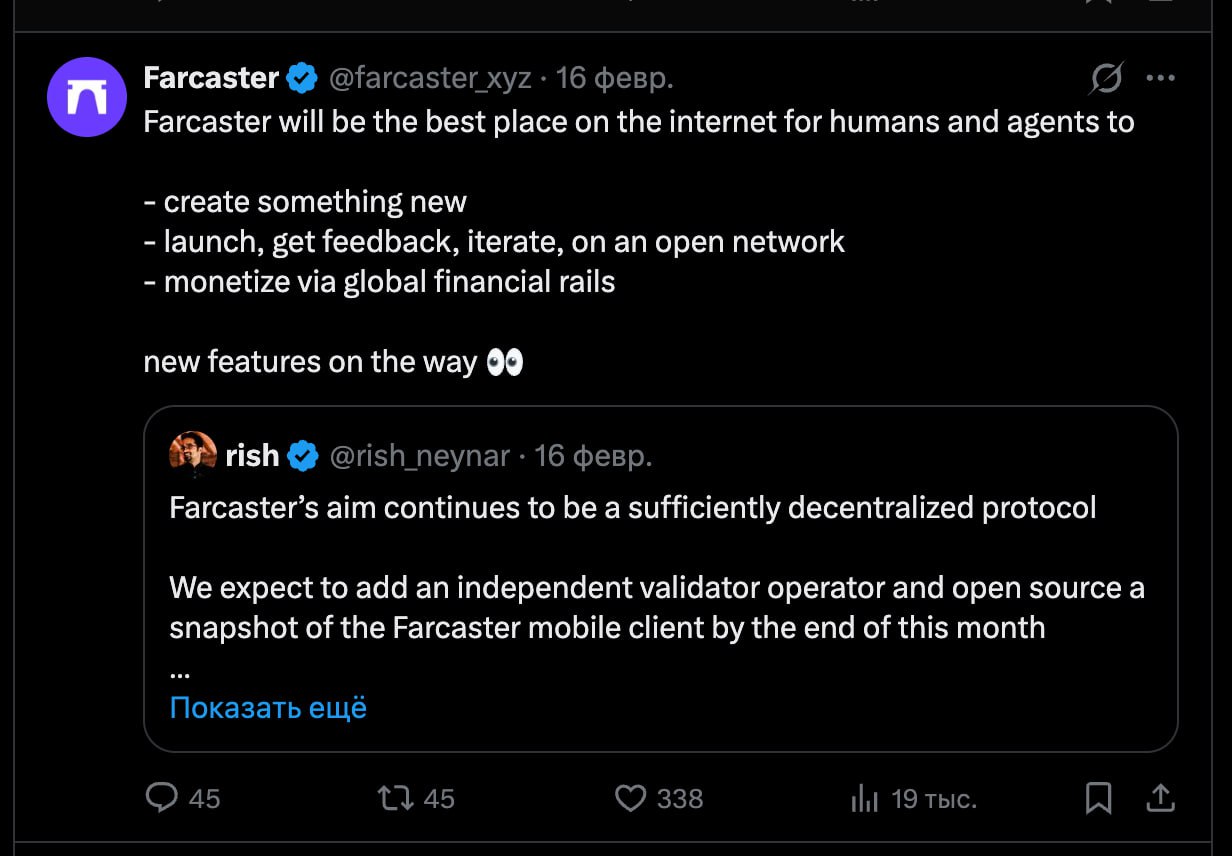Open the @farcaster_xyz handle link

(430, 78)
